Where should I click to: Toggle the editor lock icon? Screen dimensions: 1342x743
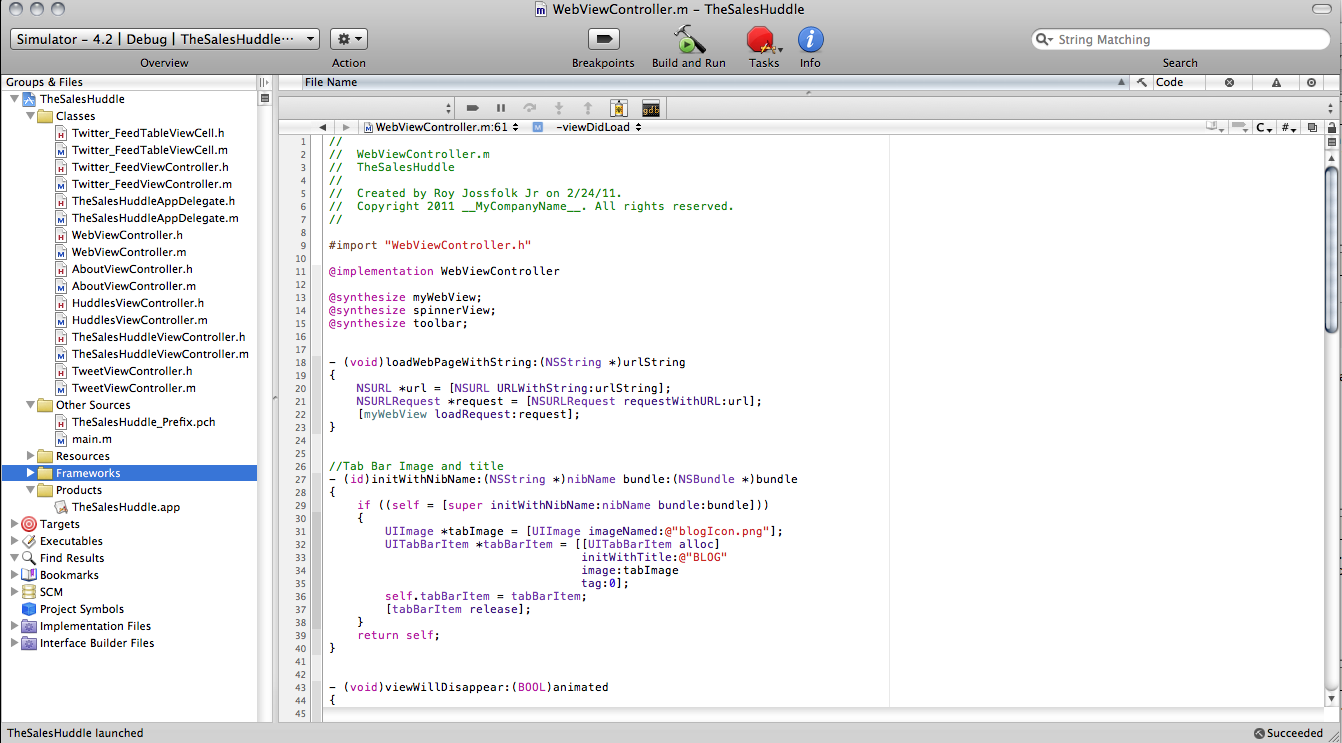[1331, 127]
